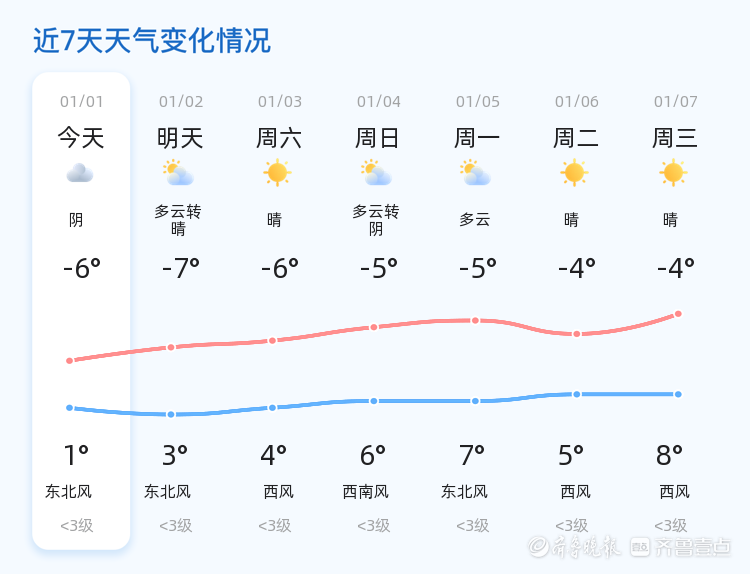Viewport: 750px width, 574px height.
Task: Click the partly cloudy icon under 明天
Action: [x=179, y=173]
